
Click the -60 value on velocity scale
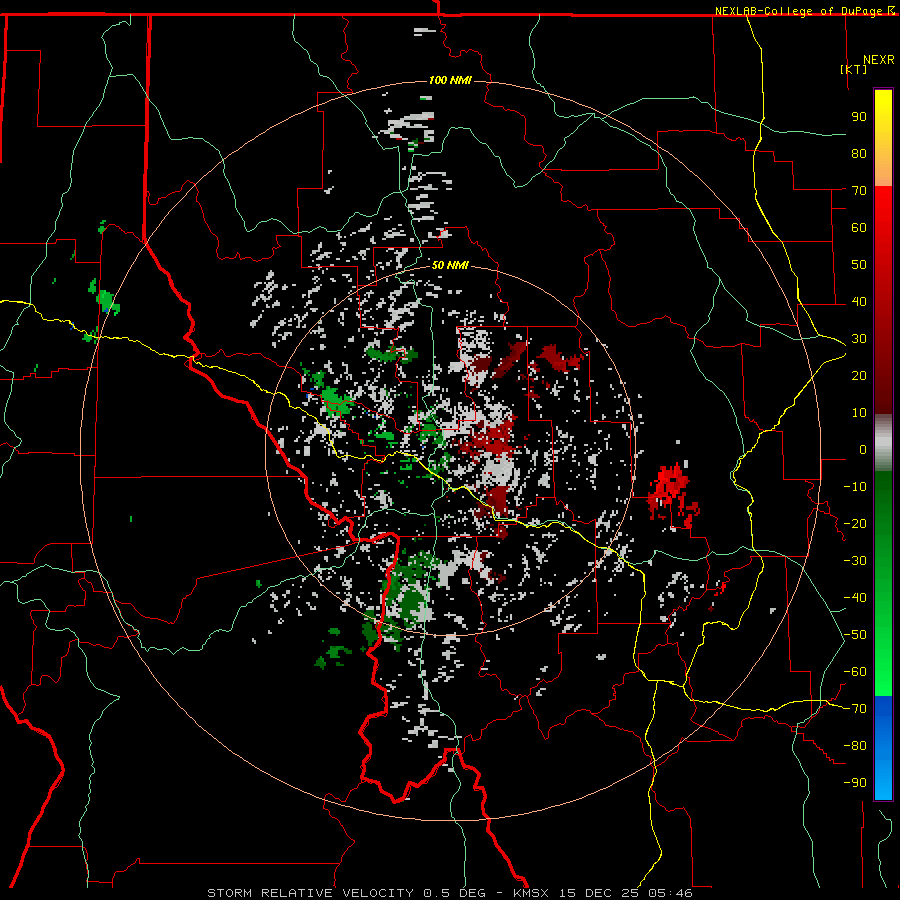(x=855, y=672)
